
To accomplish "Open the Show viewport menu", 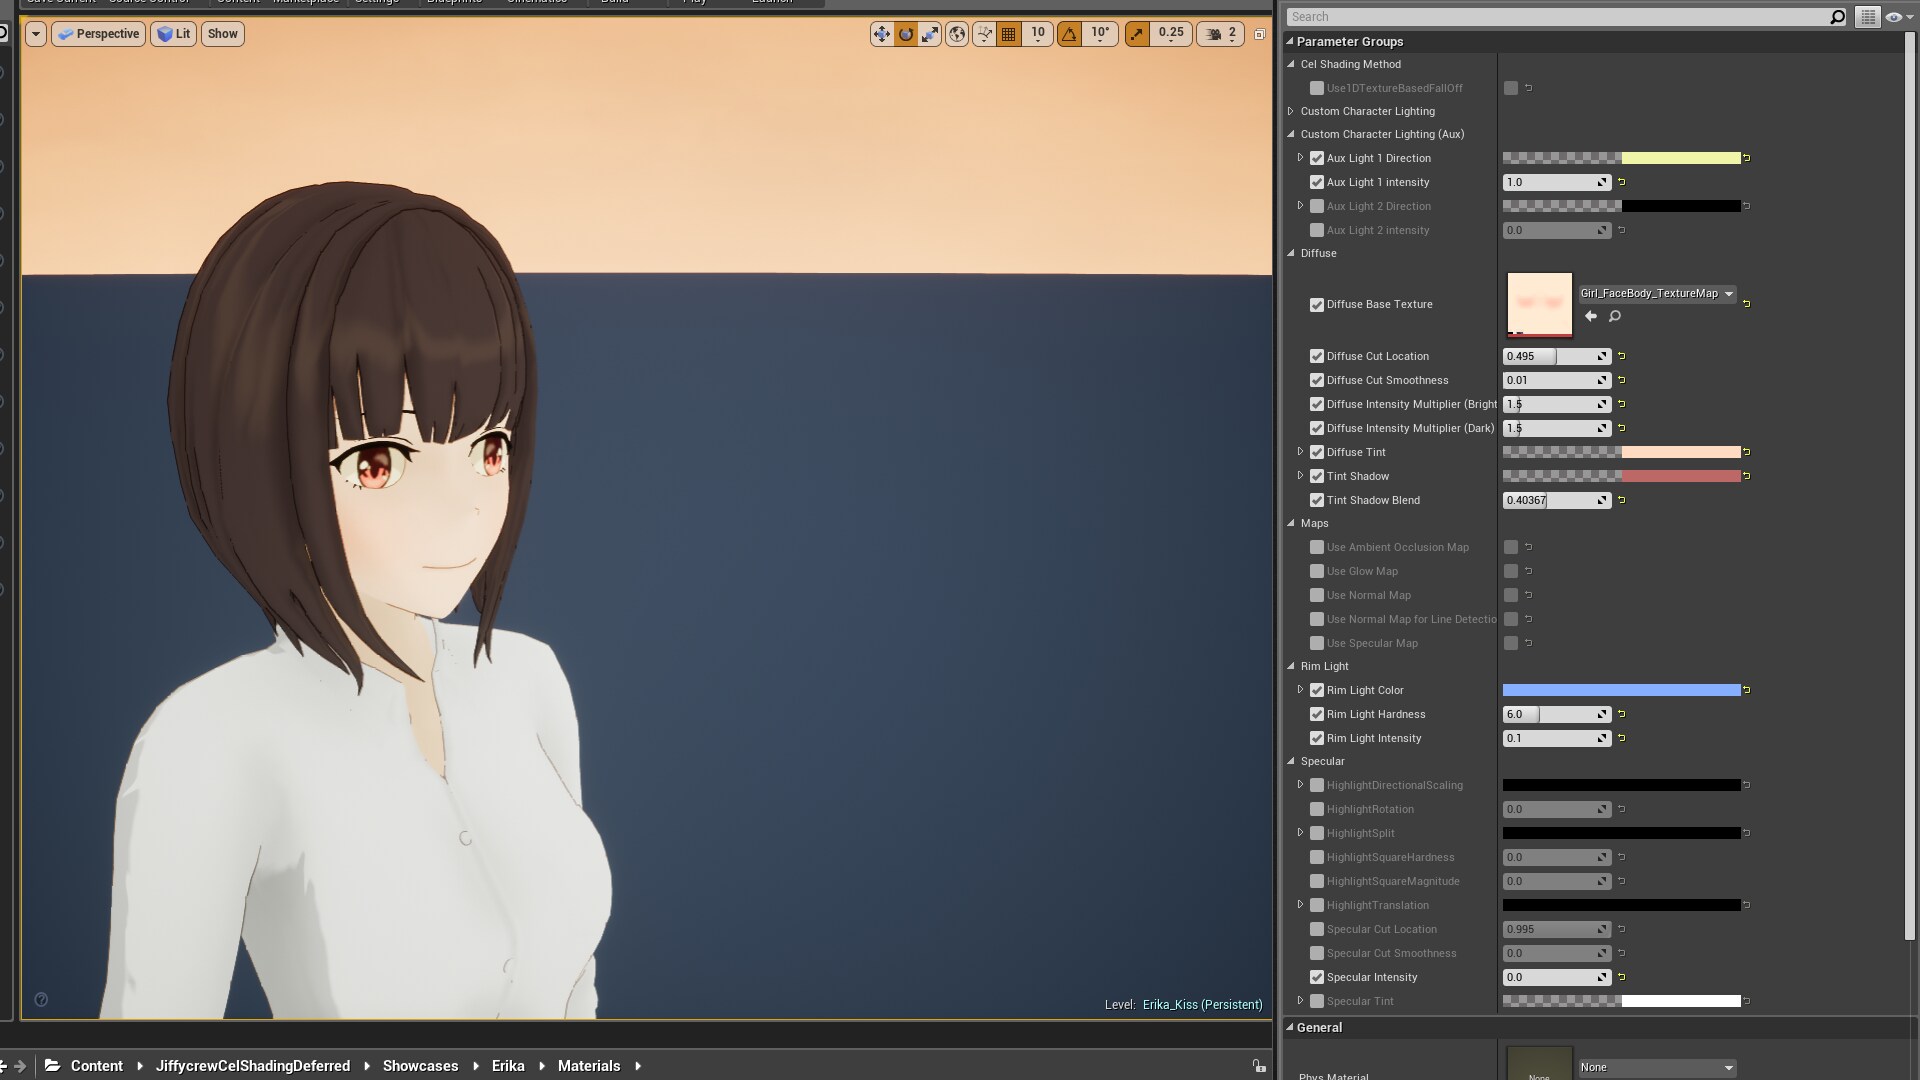I will 221,33.
